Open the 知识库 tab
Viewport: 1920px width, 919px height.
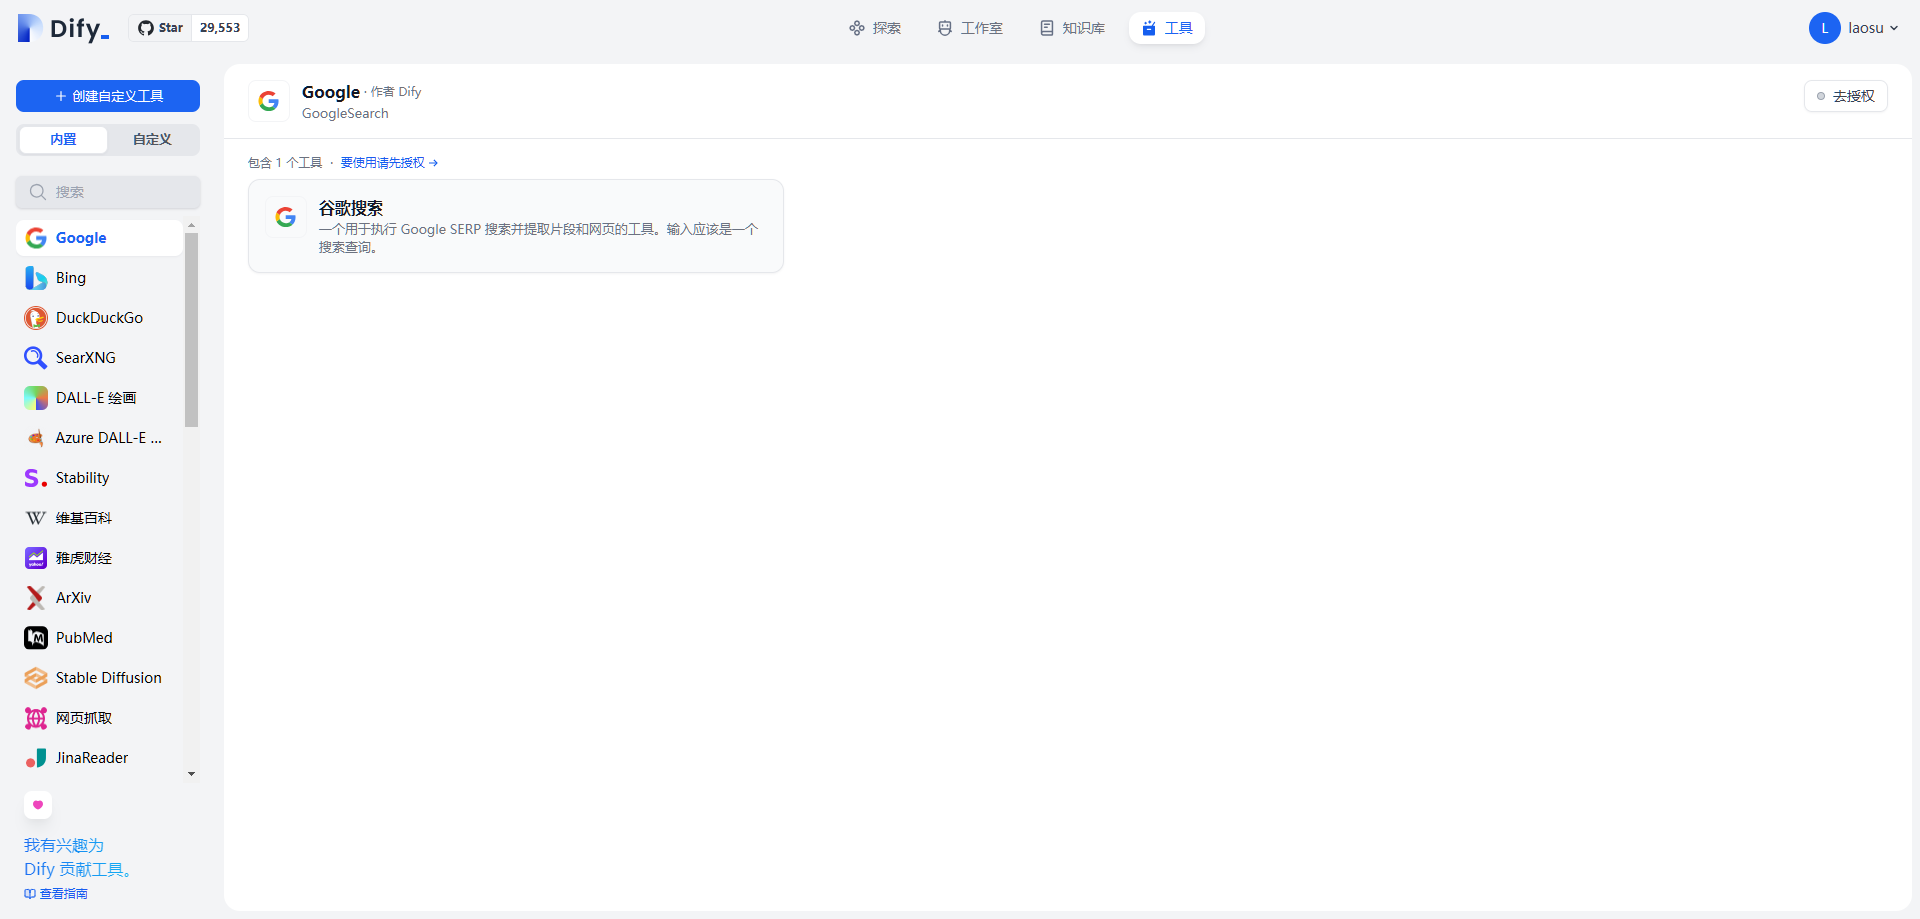1072,28
